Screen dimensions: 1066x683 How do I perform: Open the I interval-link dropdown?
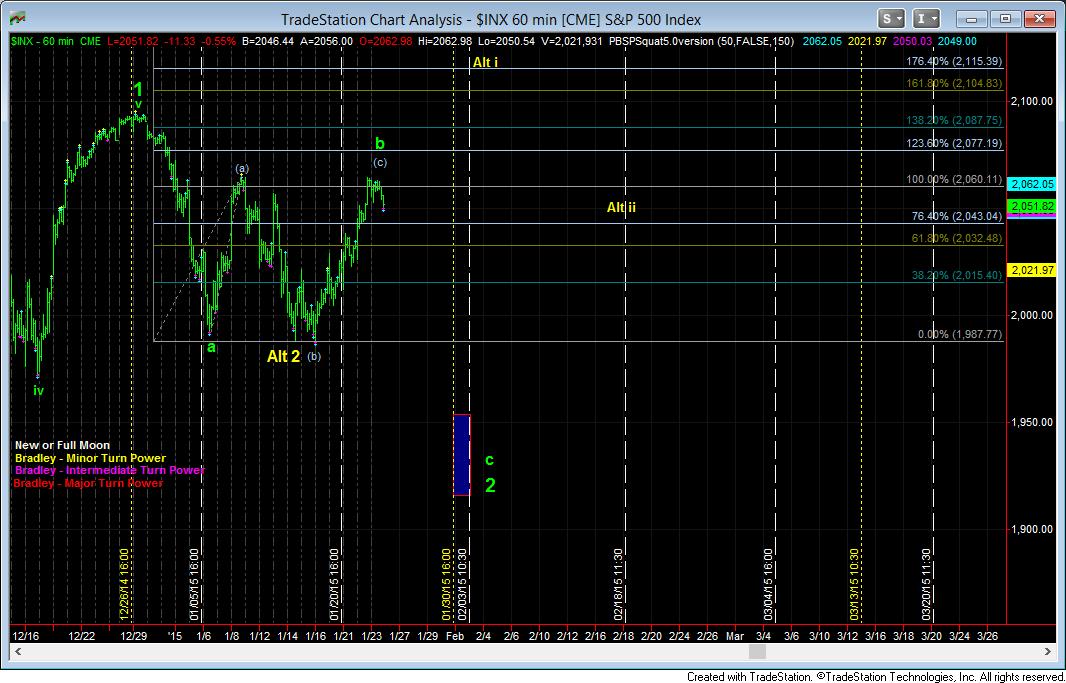coord(927,18)
